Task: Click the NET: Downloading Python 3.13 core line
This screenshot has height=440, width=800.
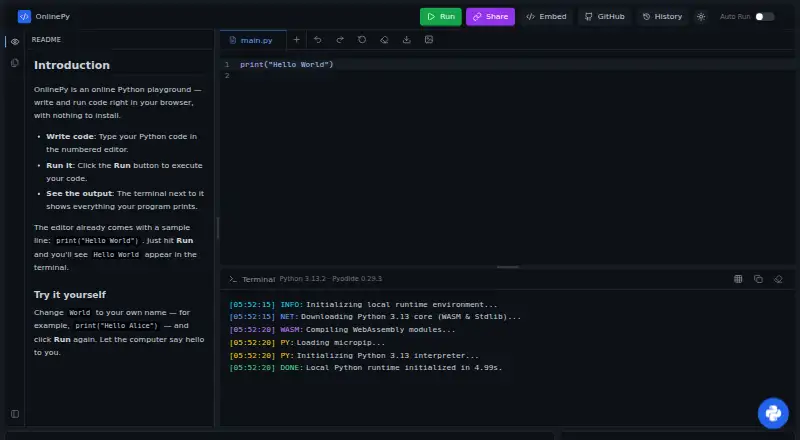Action: [x=375, y=316]
